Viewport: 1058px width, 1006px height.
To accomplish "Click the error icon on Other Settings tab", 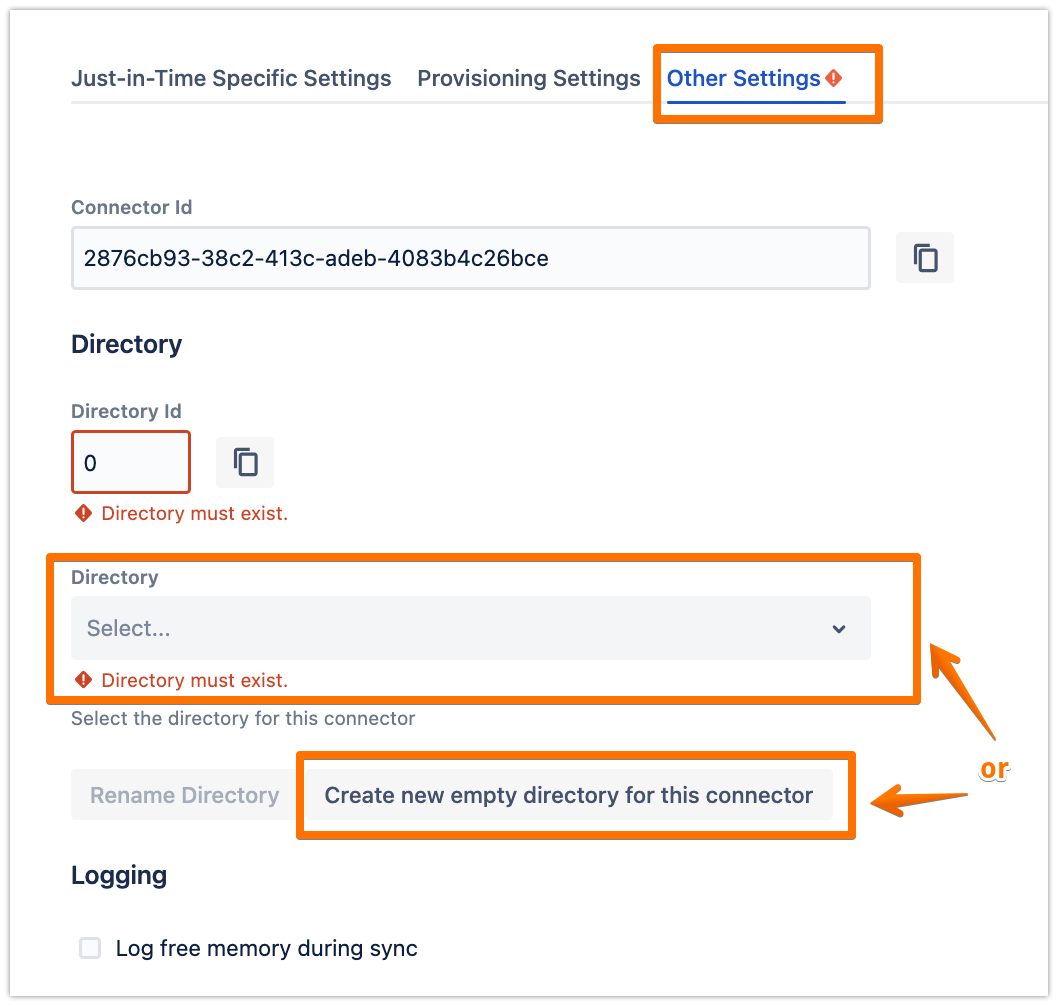I will point(834,78).
